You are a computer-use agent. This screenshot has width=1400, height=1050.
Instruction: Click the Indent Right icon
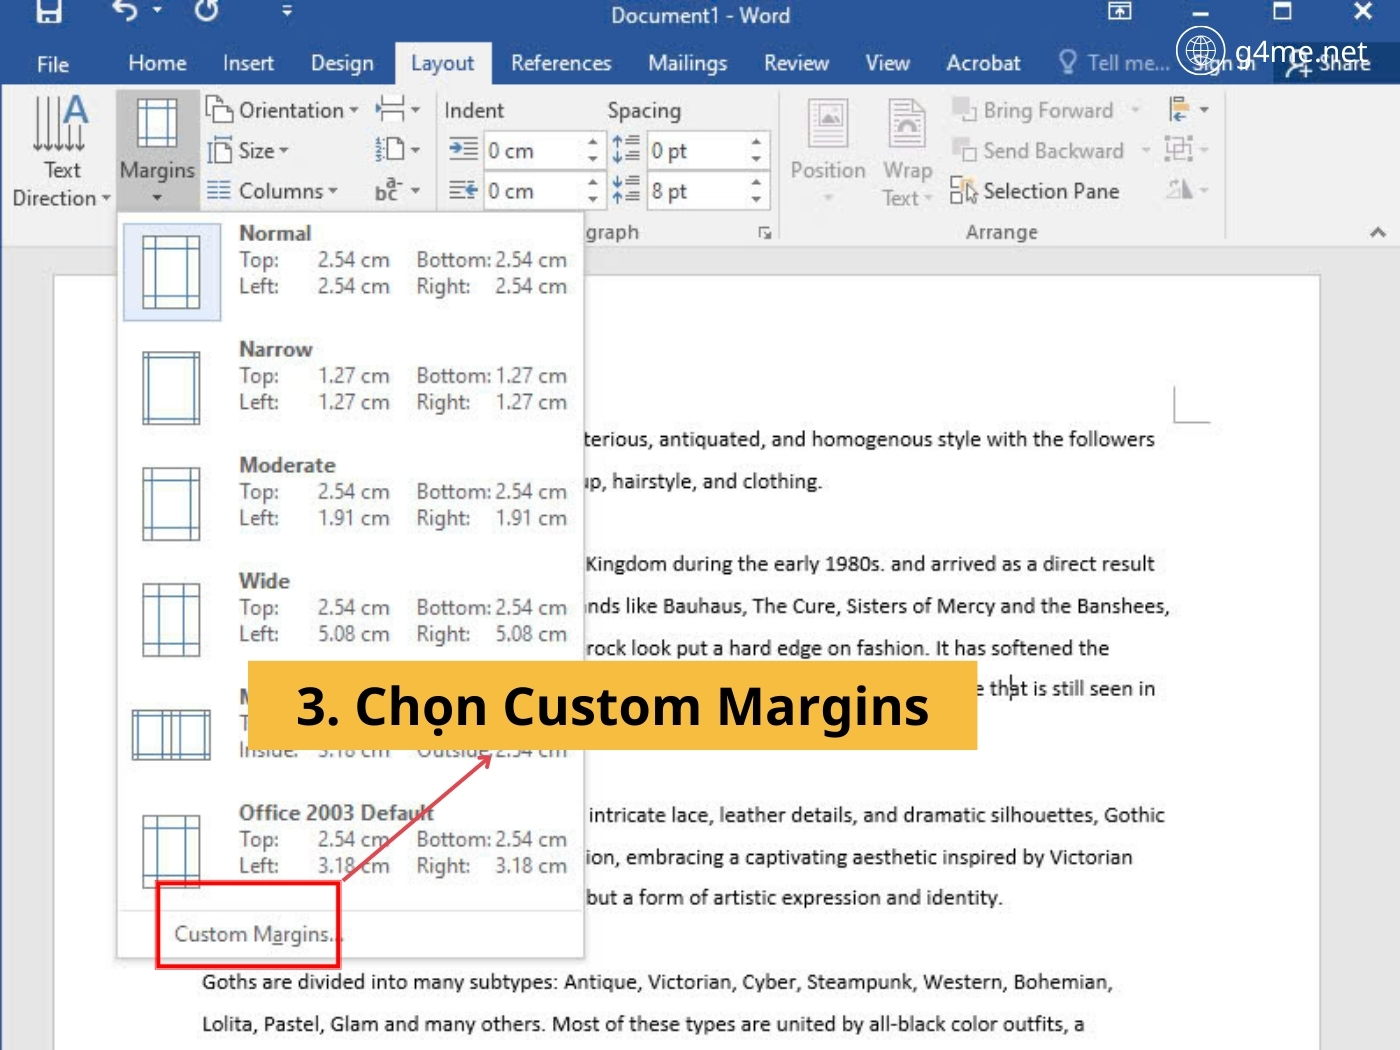click(x=463, y=190)
